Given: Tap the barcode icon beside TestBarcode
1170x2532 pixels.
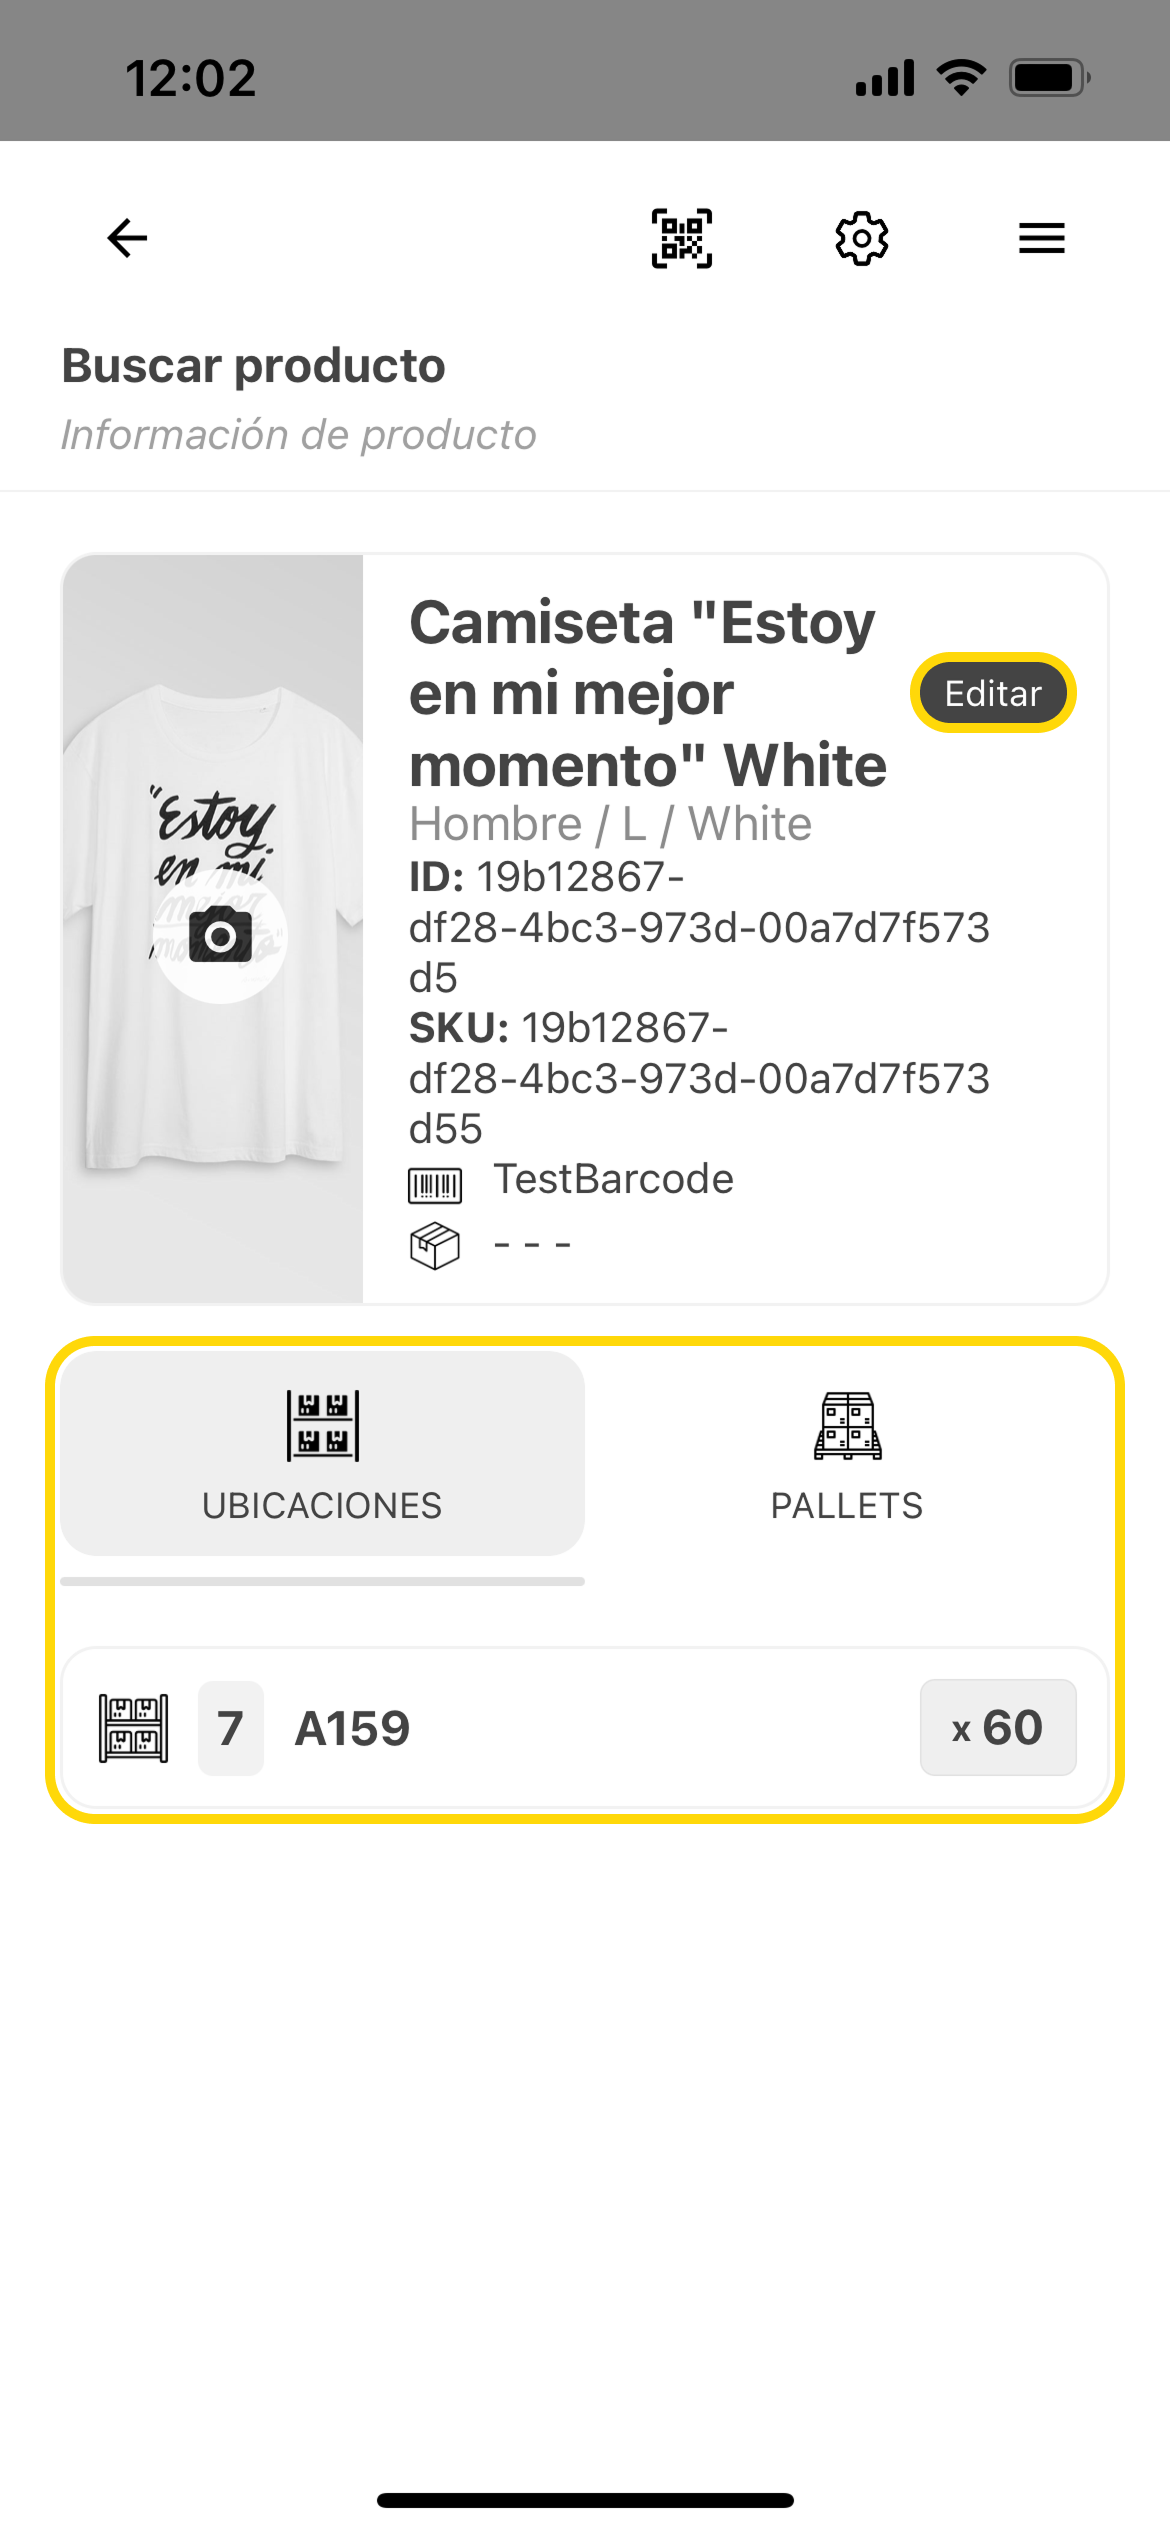Looking at the screenshot, I should coord(435,1185).
